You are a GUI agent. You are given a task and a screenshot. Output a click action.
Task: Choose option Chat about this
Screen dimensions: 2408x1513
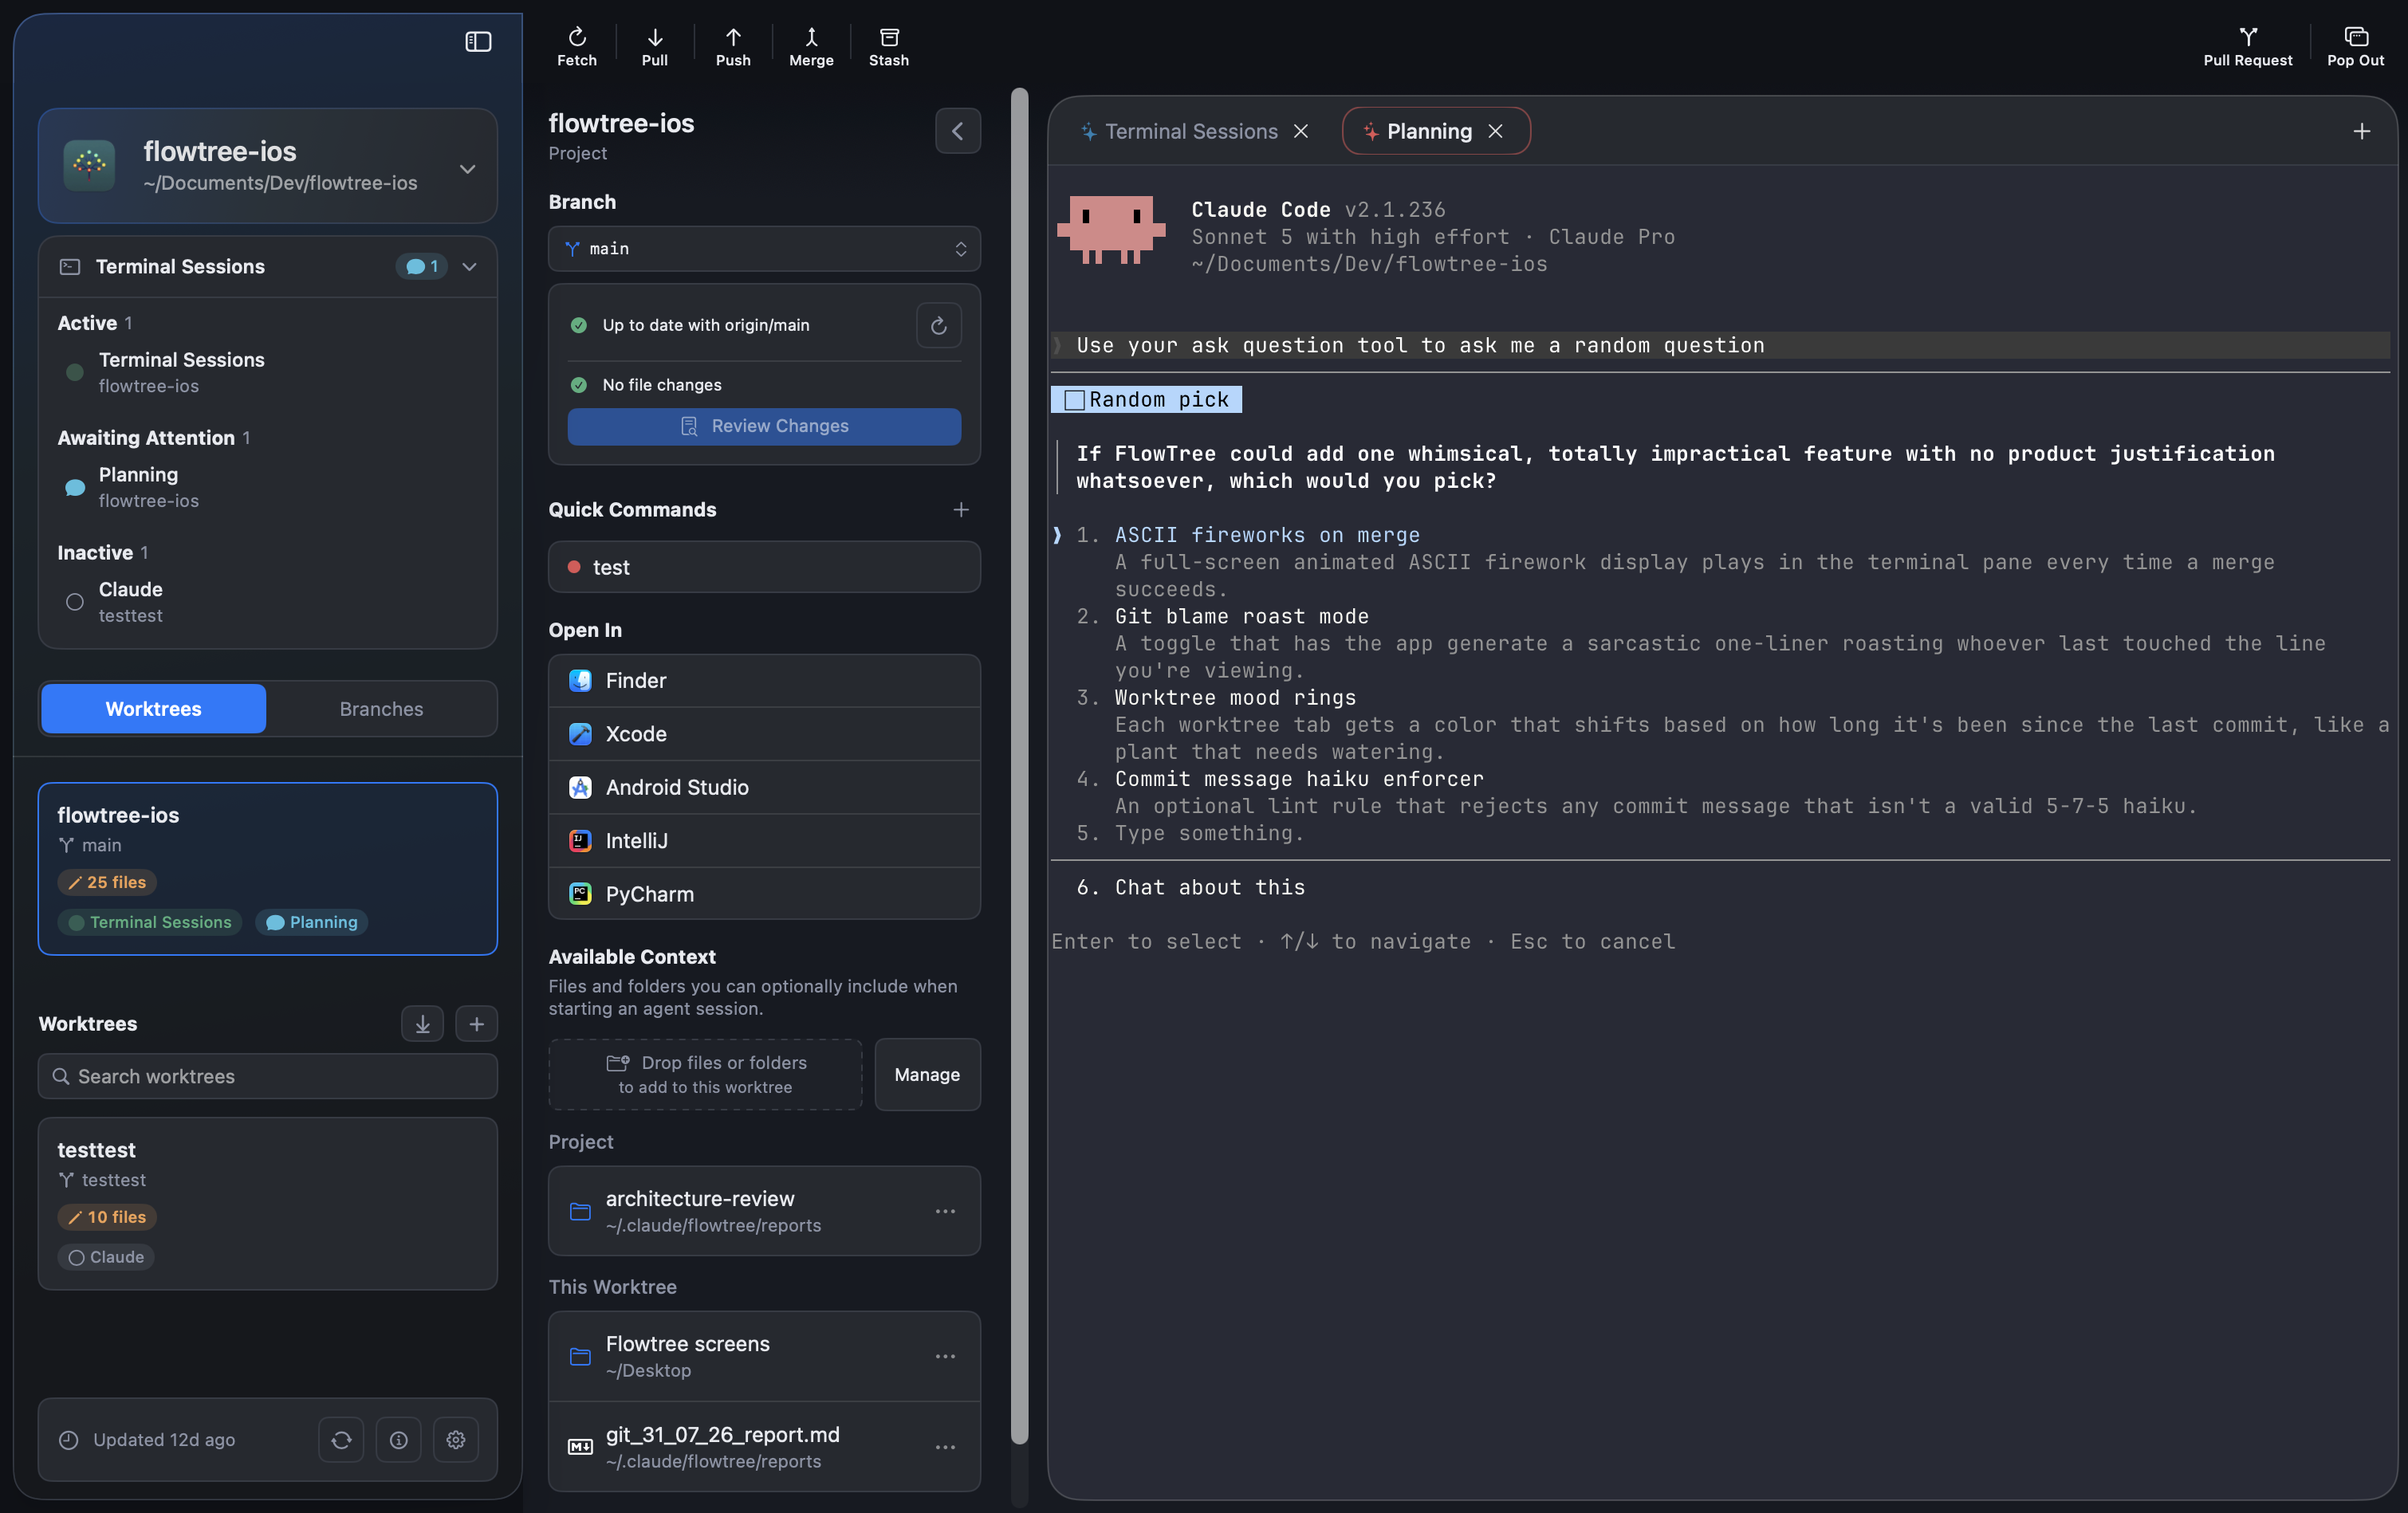pos(1209,888)
